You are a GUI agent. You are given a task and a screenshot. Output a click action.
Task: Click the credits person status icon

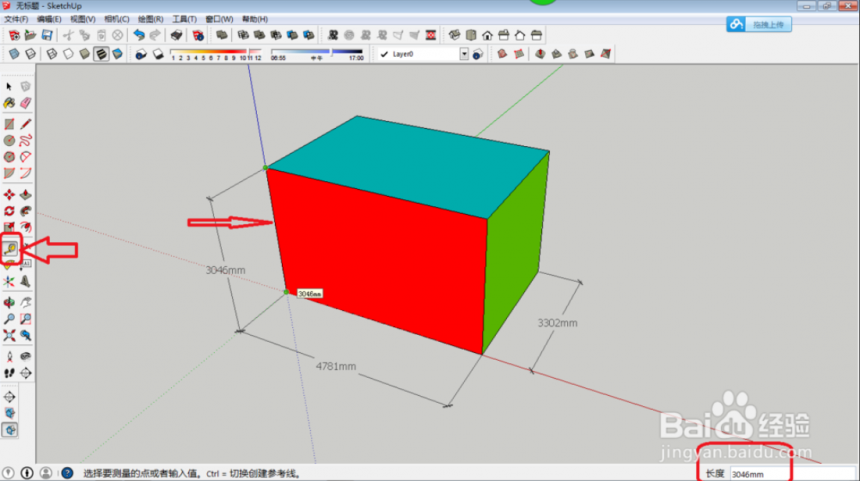point(46,473)
